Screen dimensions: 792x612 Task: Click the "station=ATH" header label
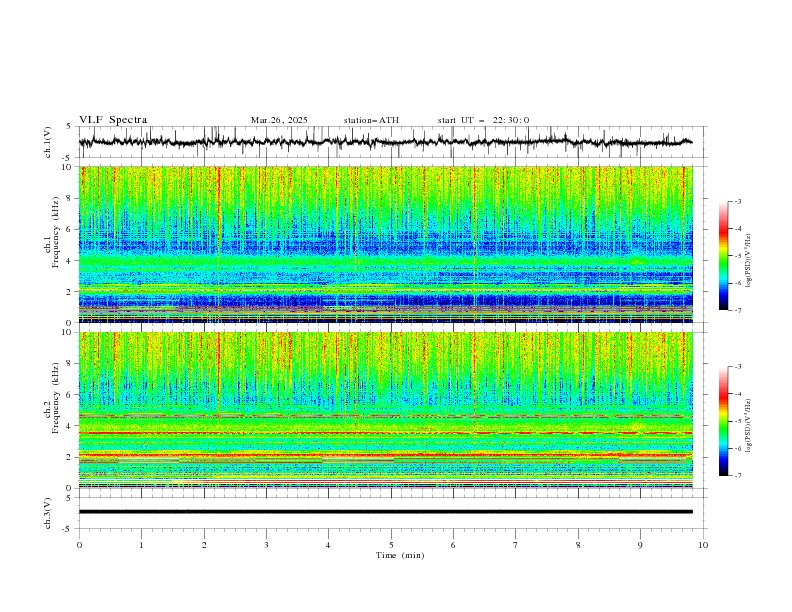[x=371, y=120]
